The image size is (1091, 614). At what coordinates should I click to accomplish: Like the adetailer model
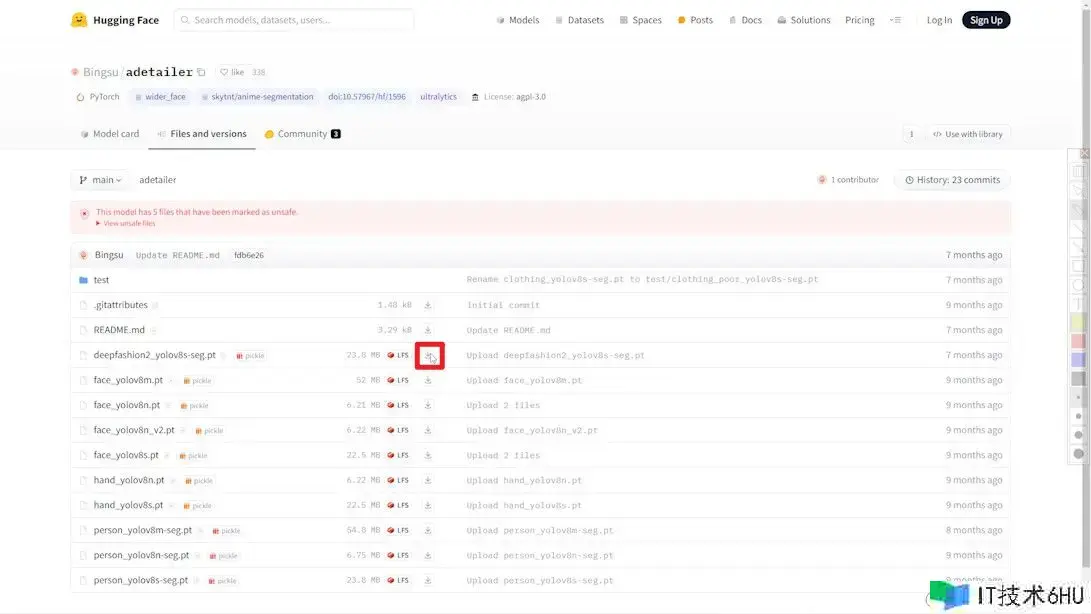[x=232, y=72]
